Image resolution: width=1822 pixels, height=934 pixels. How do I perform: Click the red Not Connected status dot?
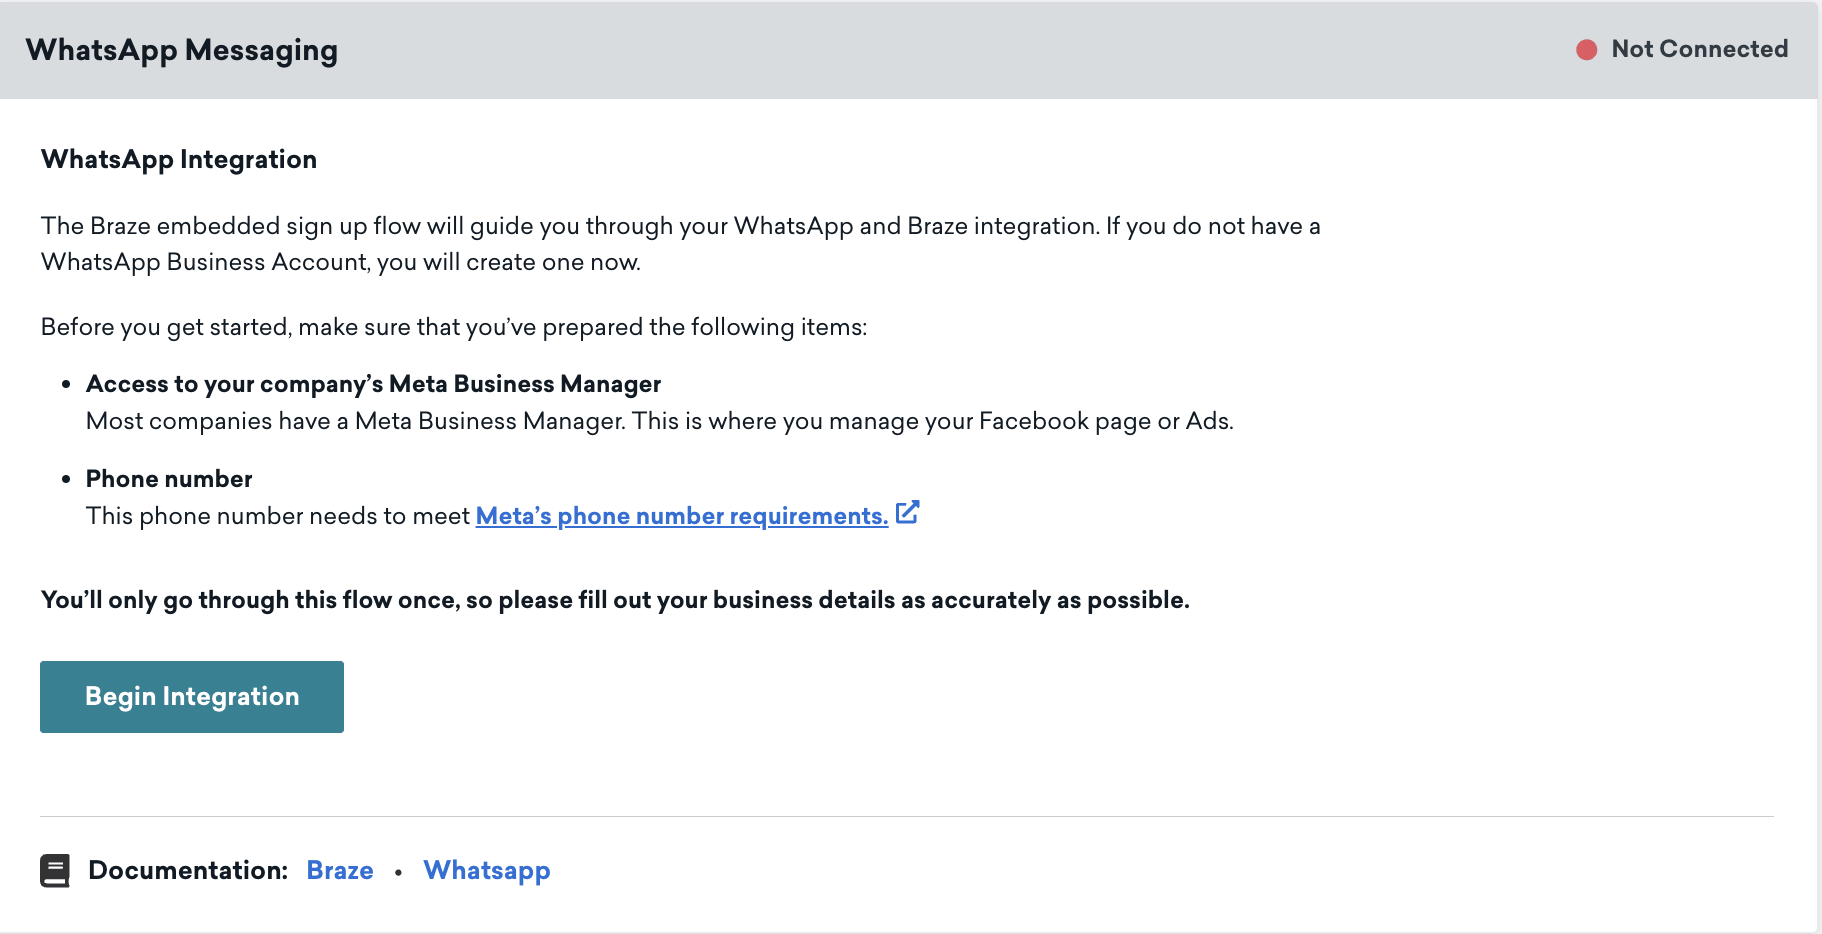click(x=1586, y=50)
